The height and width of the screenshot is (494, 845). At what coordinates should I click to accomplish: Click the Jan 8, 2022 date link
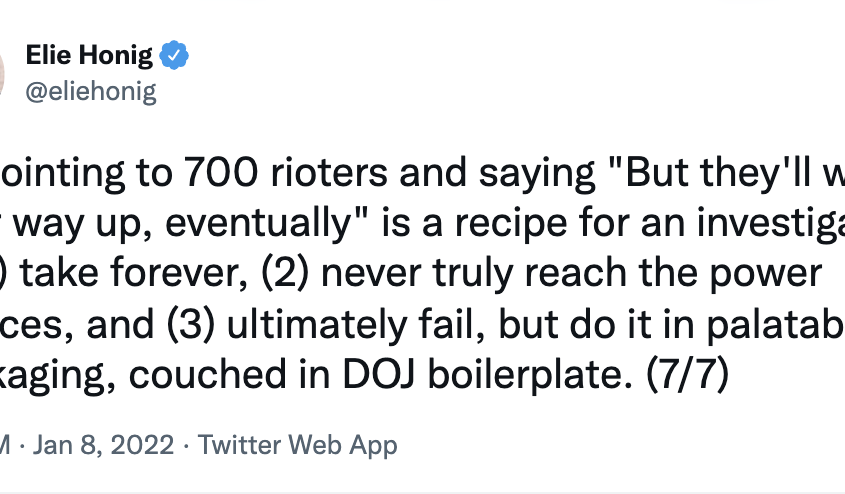(103, 445)
